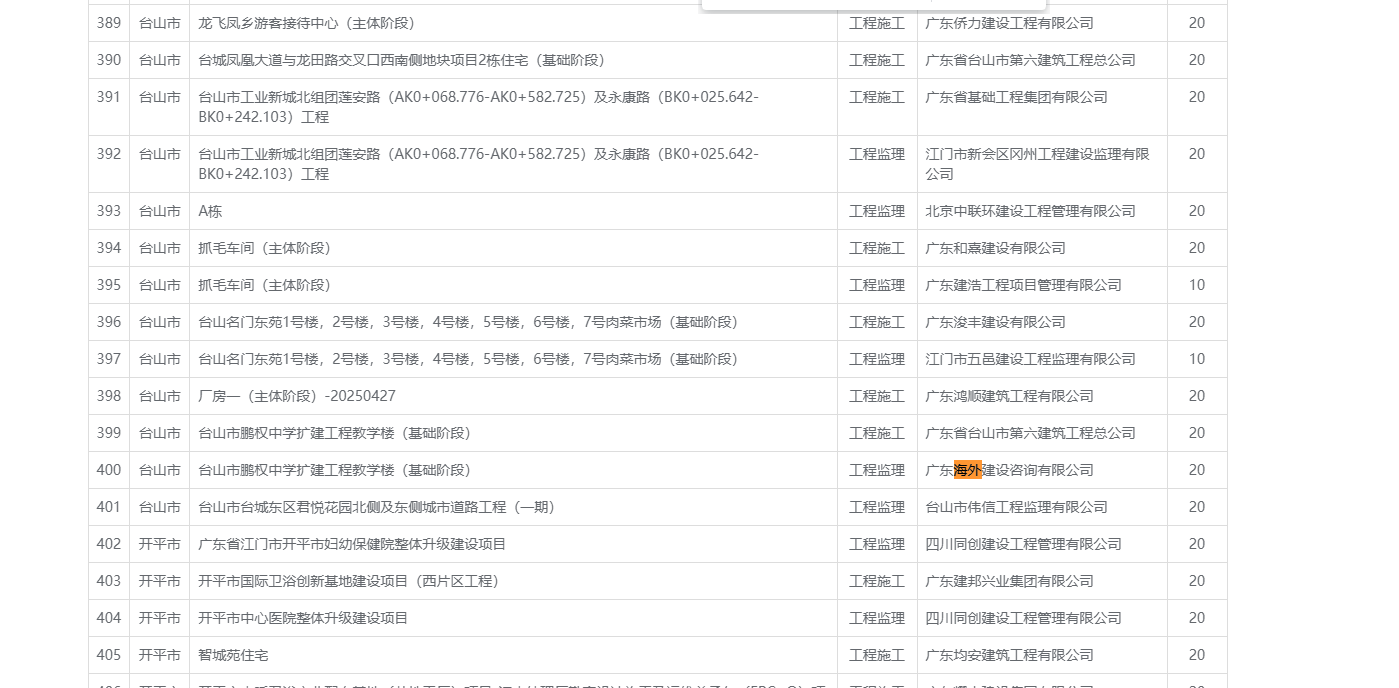Click row number 389 cell
1399x688 pixels.
(109, 23)
